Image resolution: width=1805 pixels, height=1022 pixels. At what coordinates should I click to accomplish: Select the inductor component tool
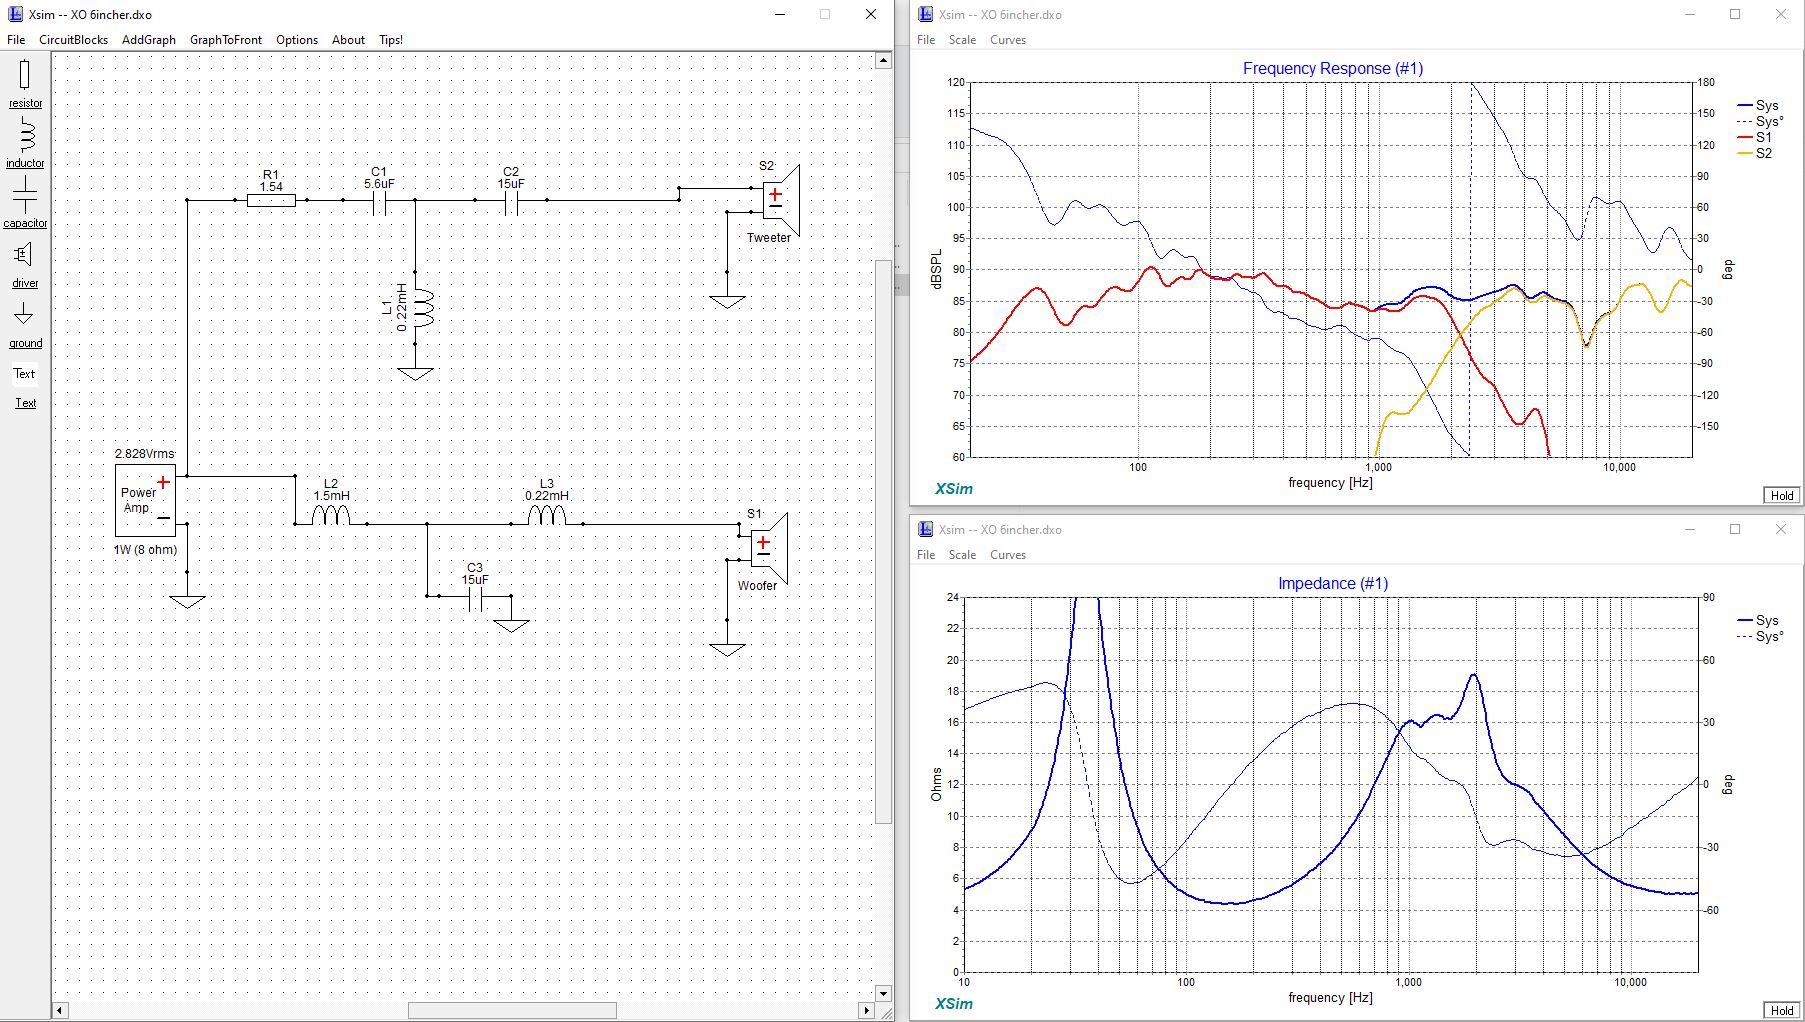click(x=25, y=142)
